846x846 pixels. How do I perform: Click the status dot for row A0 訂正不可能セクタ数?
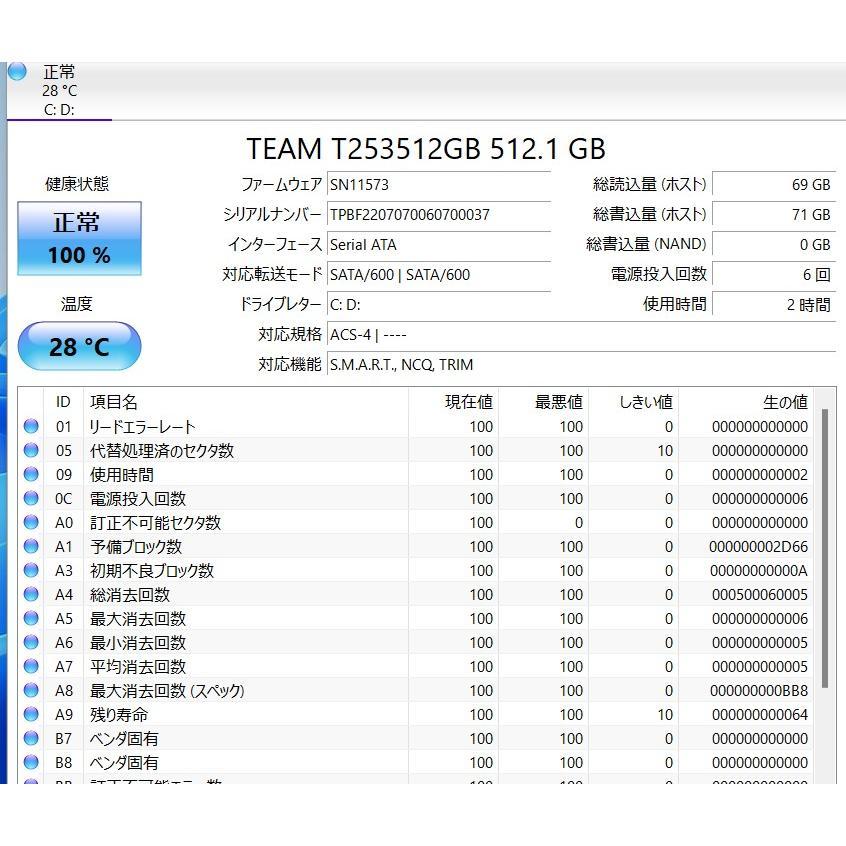(31, 522)
